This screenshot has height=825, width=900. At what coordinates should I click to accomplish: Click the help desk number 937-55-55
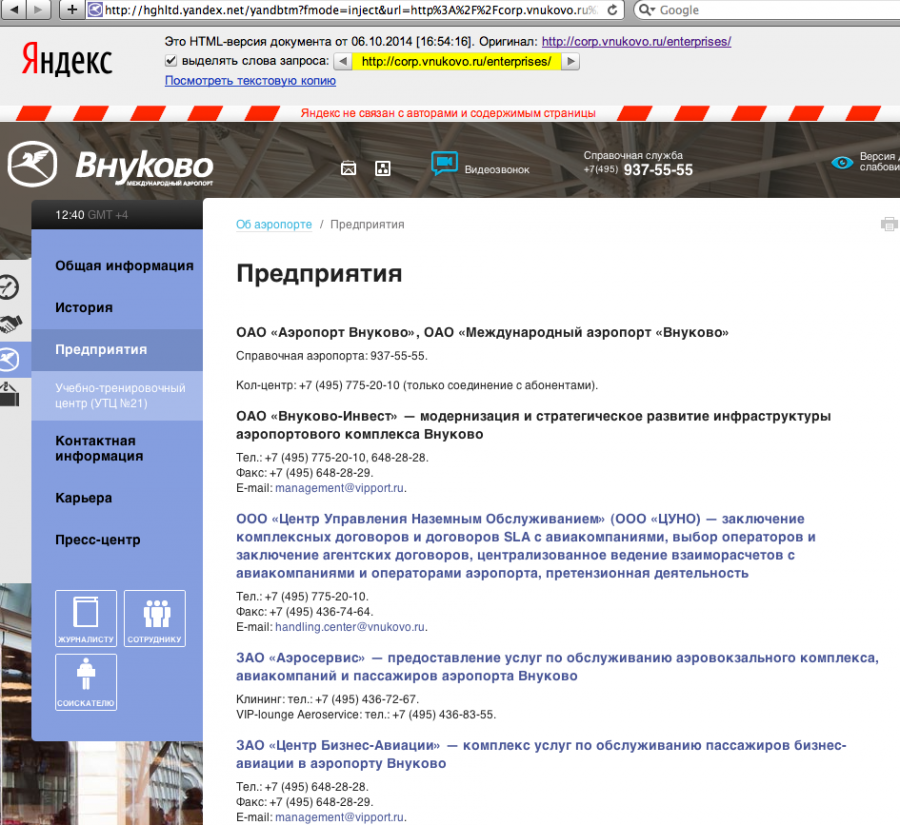658,170
